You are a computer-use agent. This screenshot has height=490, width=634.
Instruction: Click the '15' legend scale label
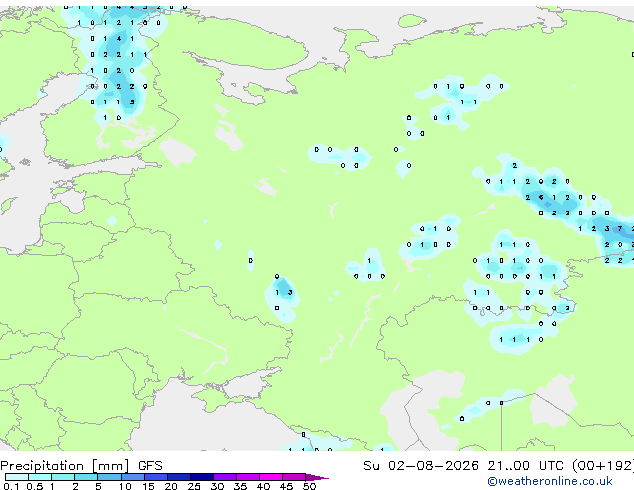click(x=148, y=486)
